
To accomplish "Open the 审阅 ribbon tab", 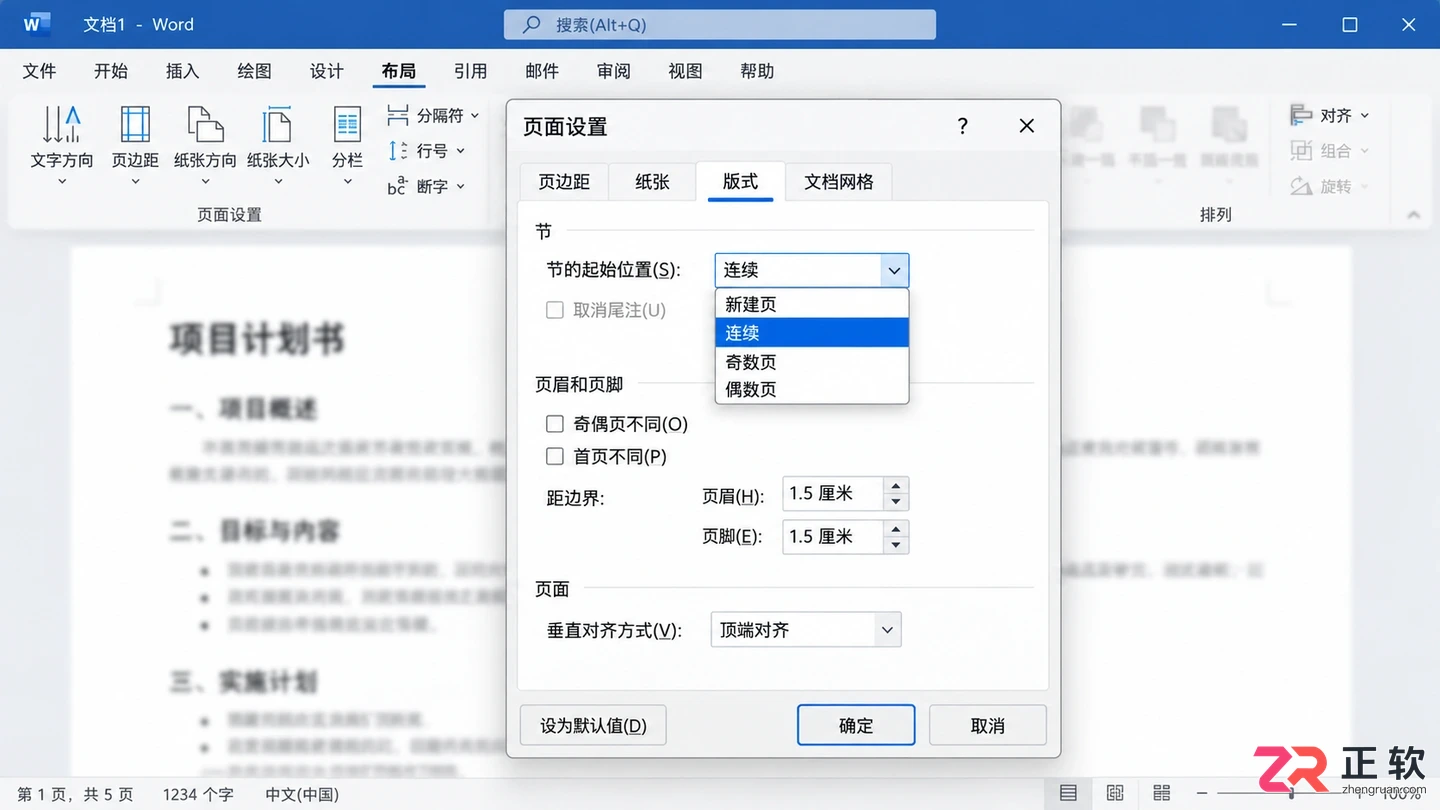I will click(x=614, y=71).
